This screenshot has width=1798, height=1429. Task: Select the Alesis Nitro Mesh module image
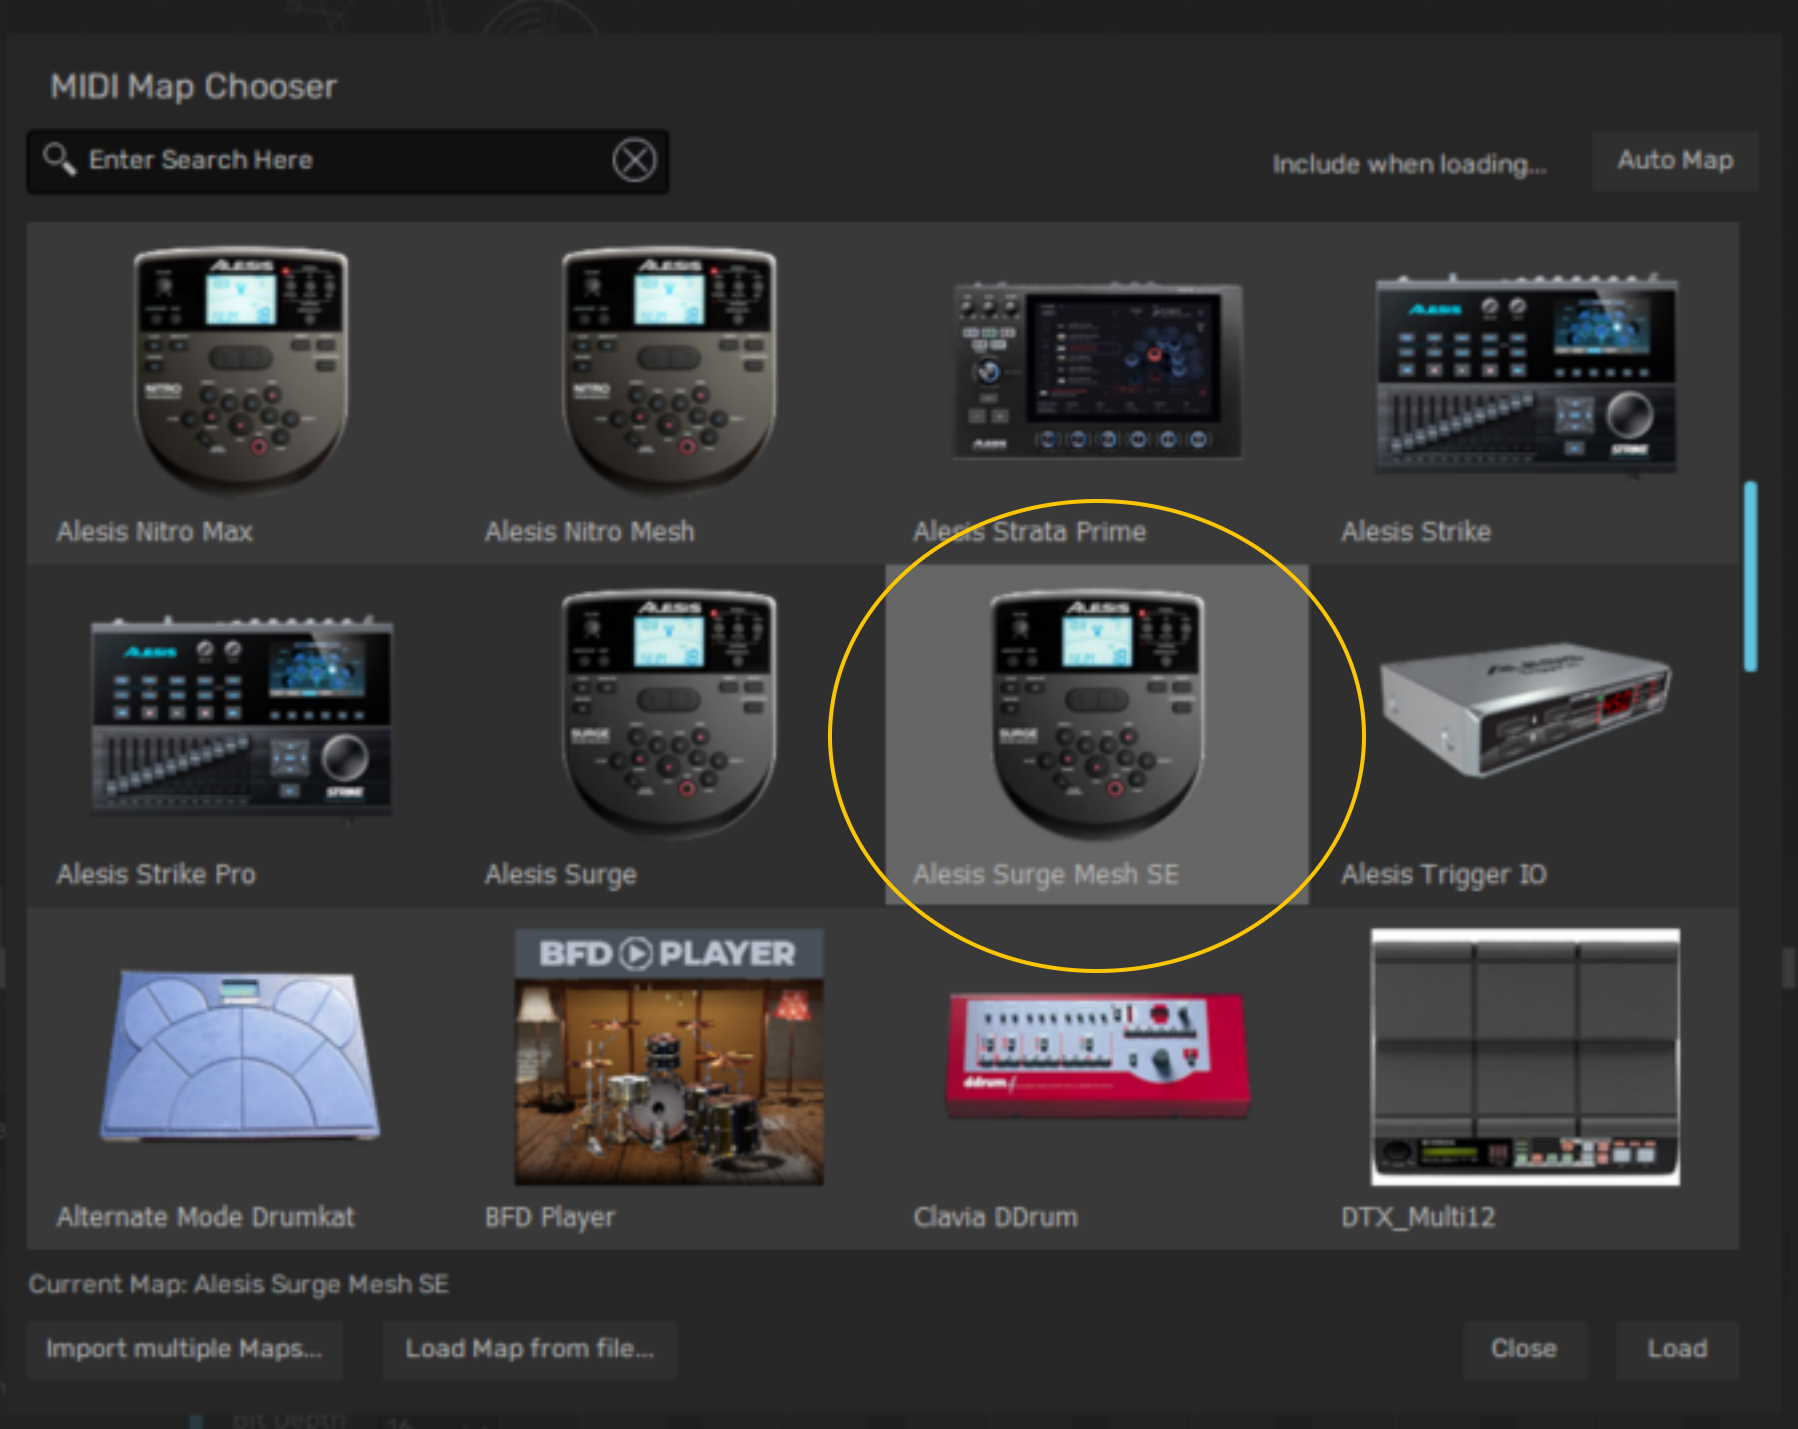[669, 370]
